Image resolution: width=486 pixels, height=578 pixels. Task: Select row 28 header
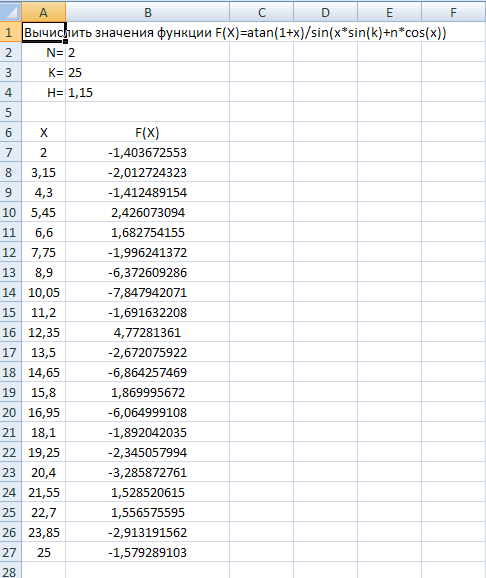coord(10,571)
